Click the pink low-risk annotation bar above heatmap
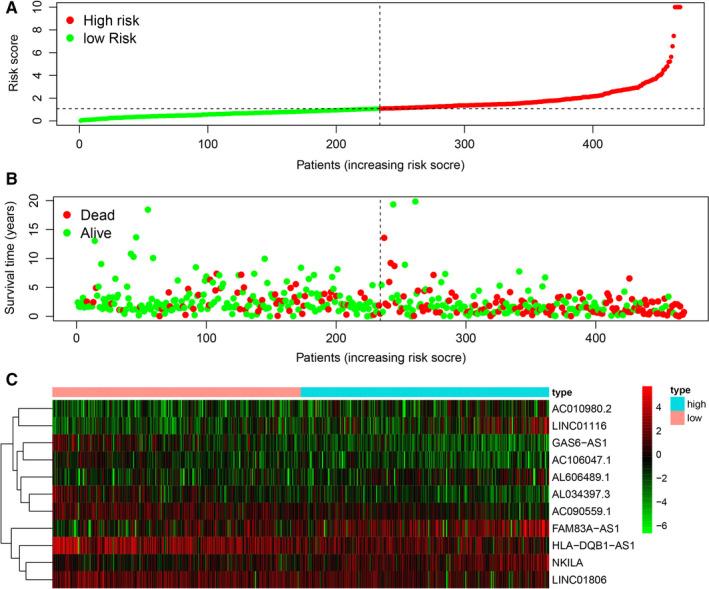The height and width of the screenshot is (589, 709). [x=176, y=392]
